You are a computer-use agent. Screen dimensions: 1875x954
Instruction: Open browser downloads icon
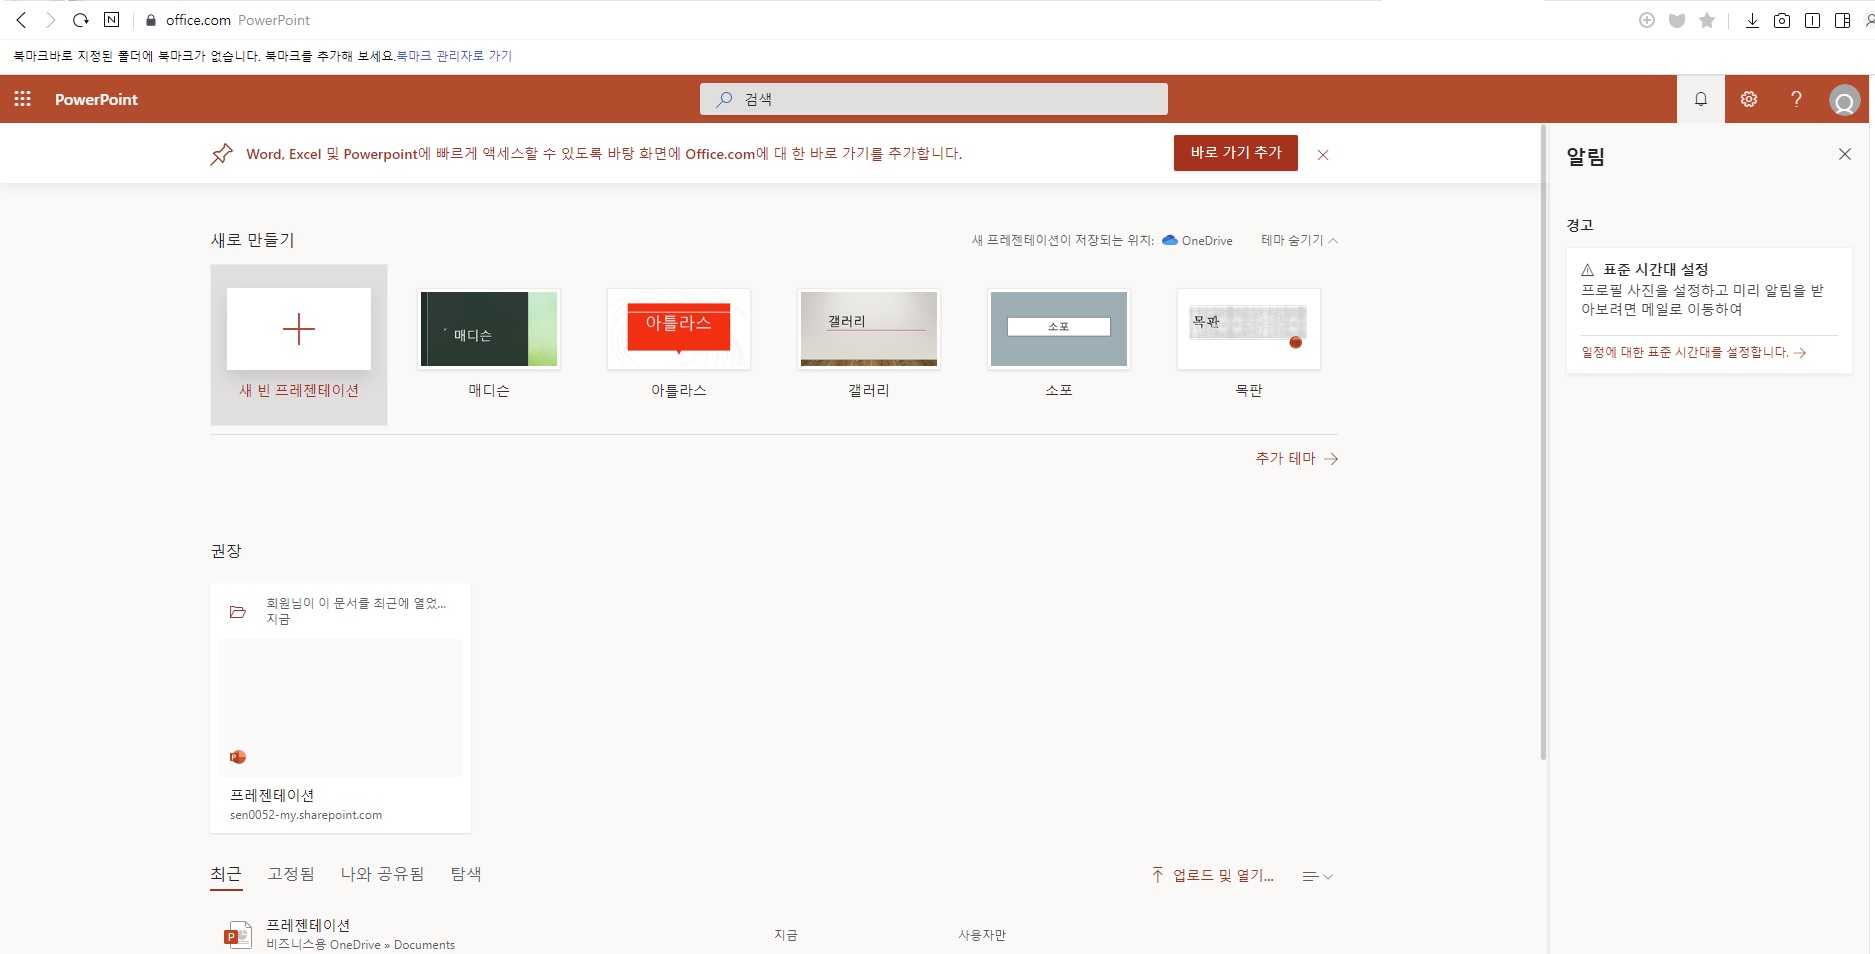pyautogui.click(x=1752, y=20)
